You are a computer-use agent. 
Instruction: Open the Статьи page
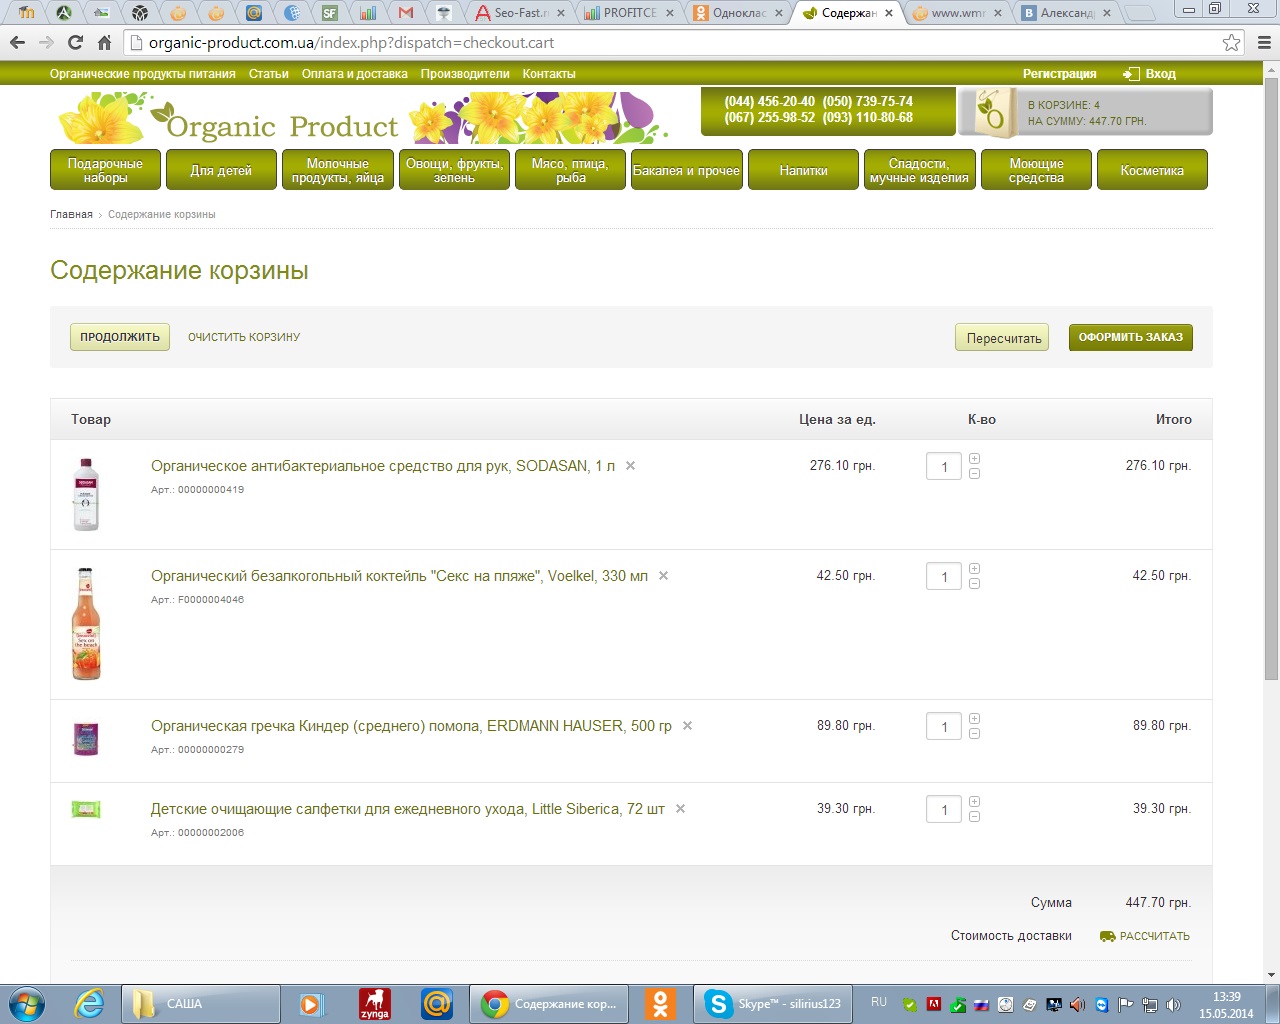coord(269,74)
